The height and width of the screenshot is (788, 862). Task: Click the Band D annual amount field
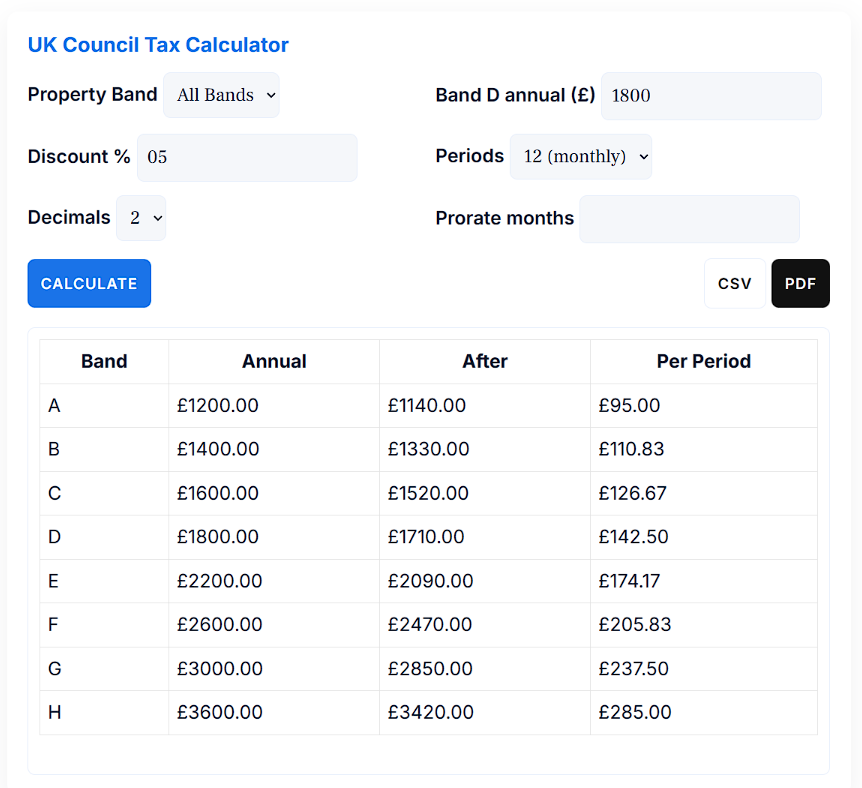coord(710,96)
